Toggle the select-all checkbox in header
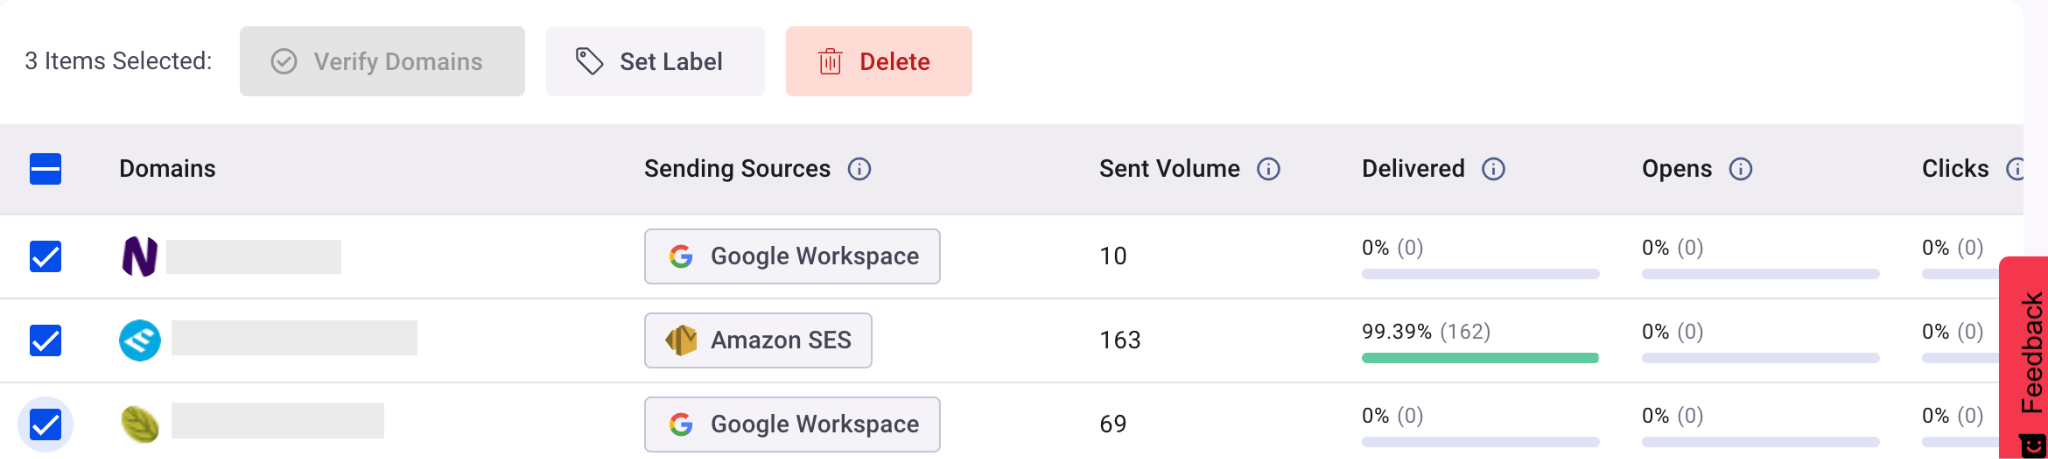The width and height of the screenshot is (2048, 459). (x=46, y=169)
